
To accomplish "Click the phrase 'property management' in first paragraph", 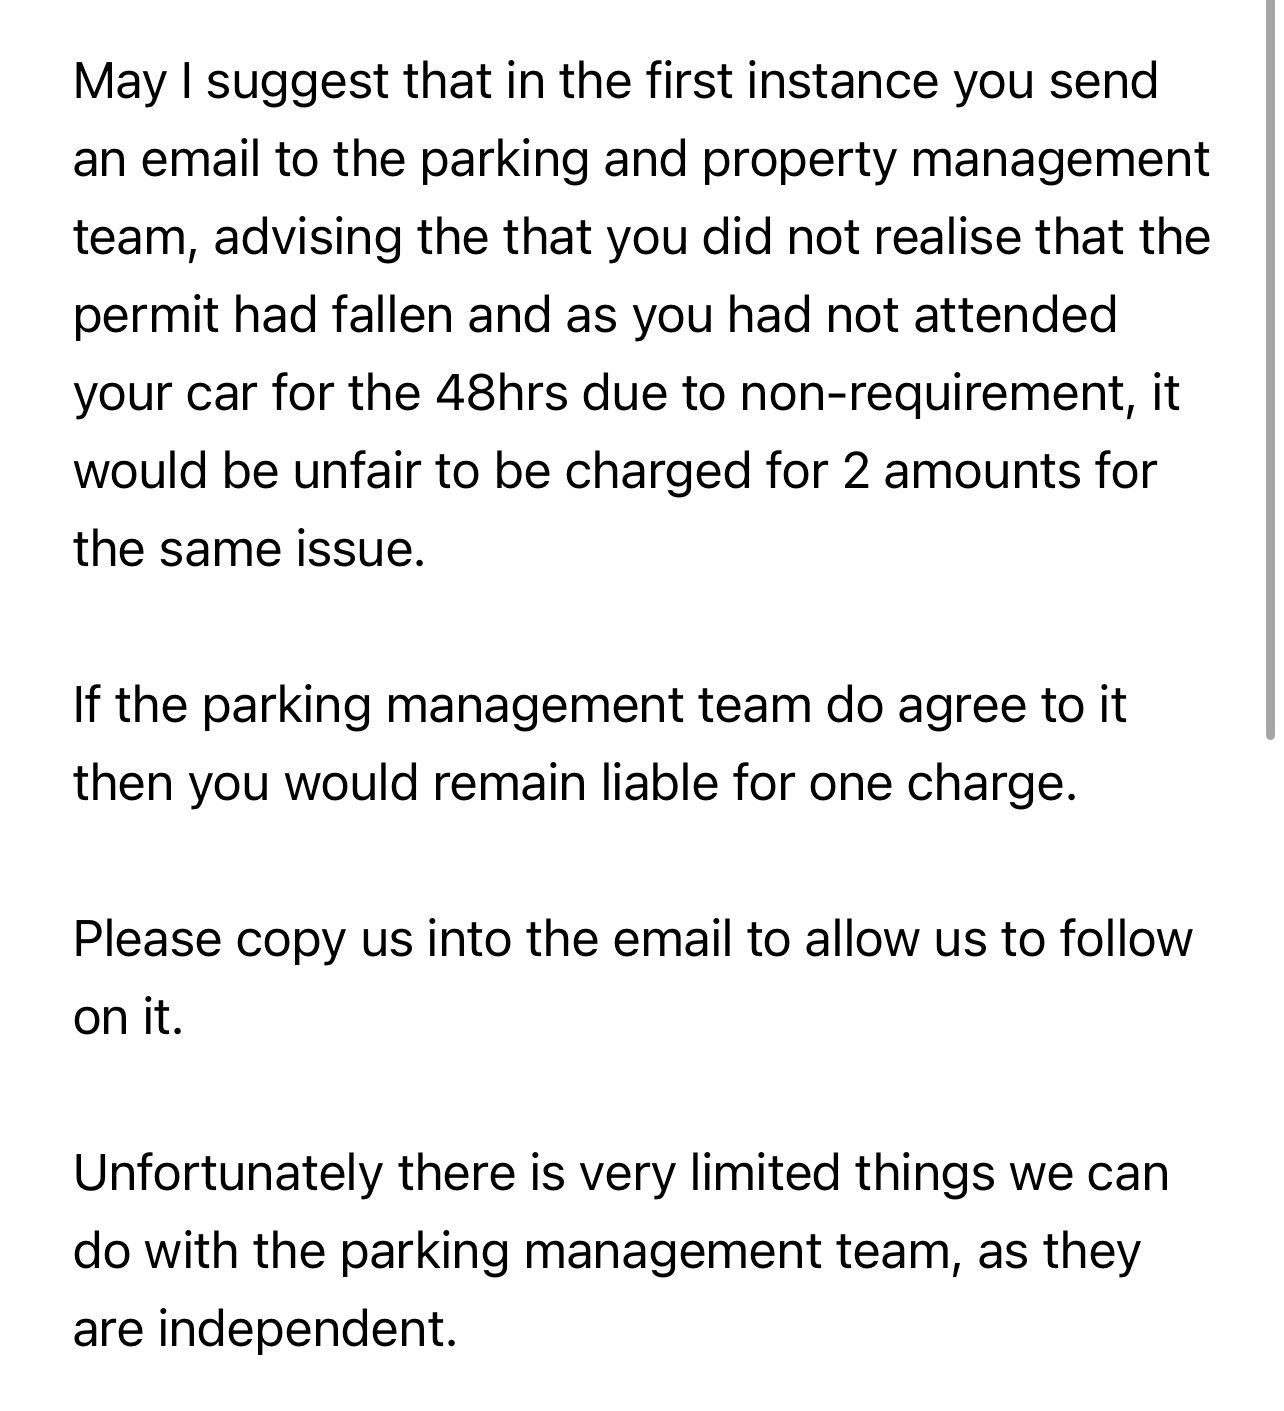I will (955, 160).
